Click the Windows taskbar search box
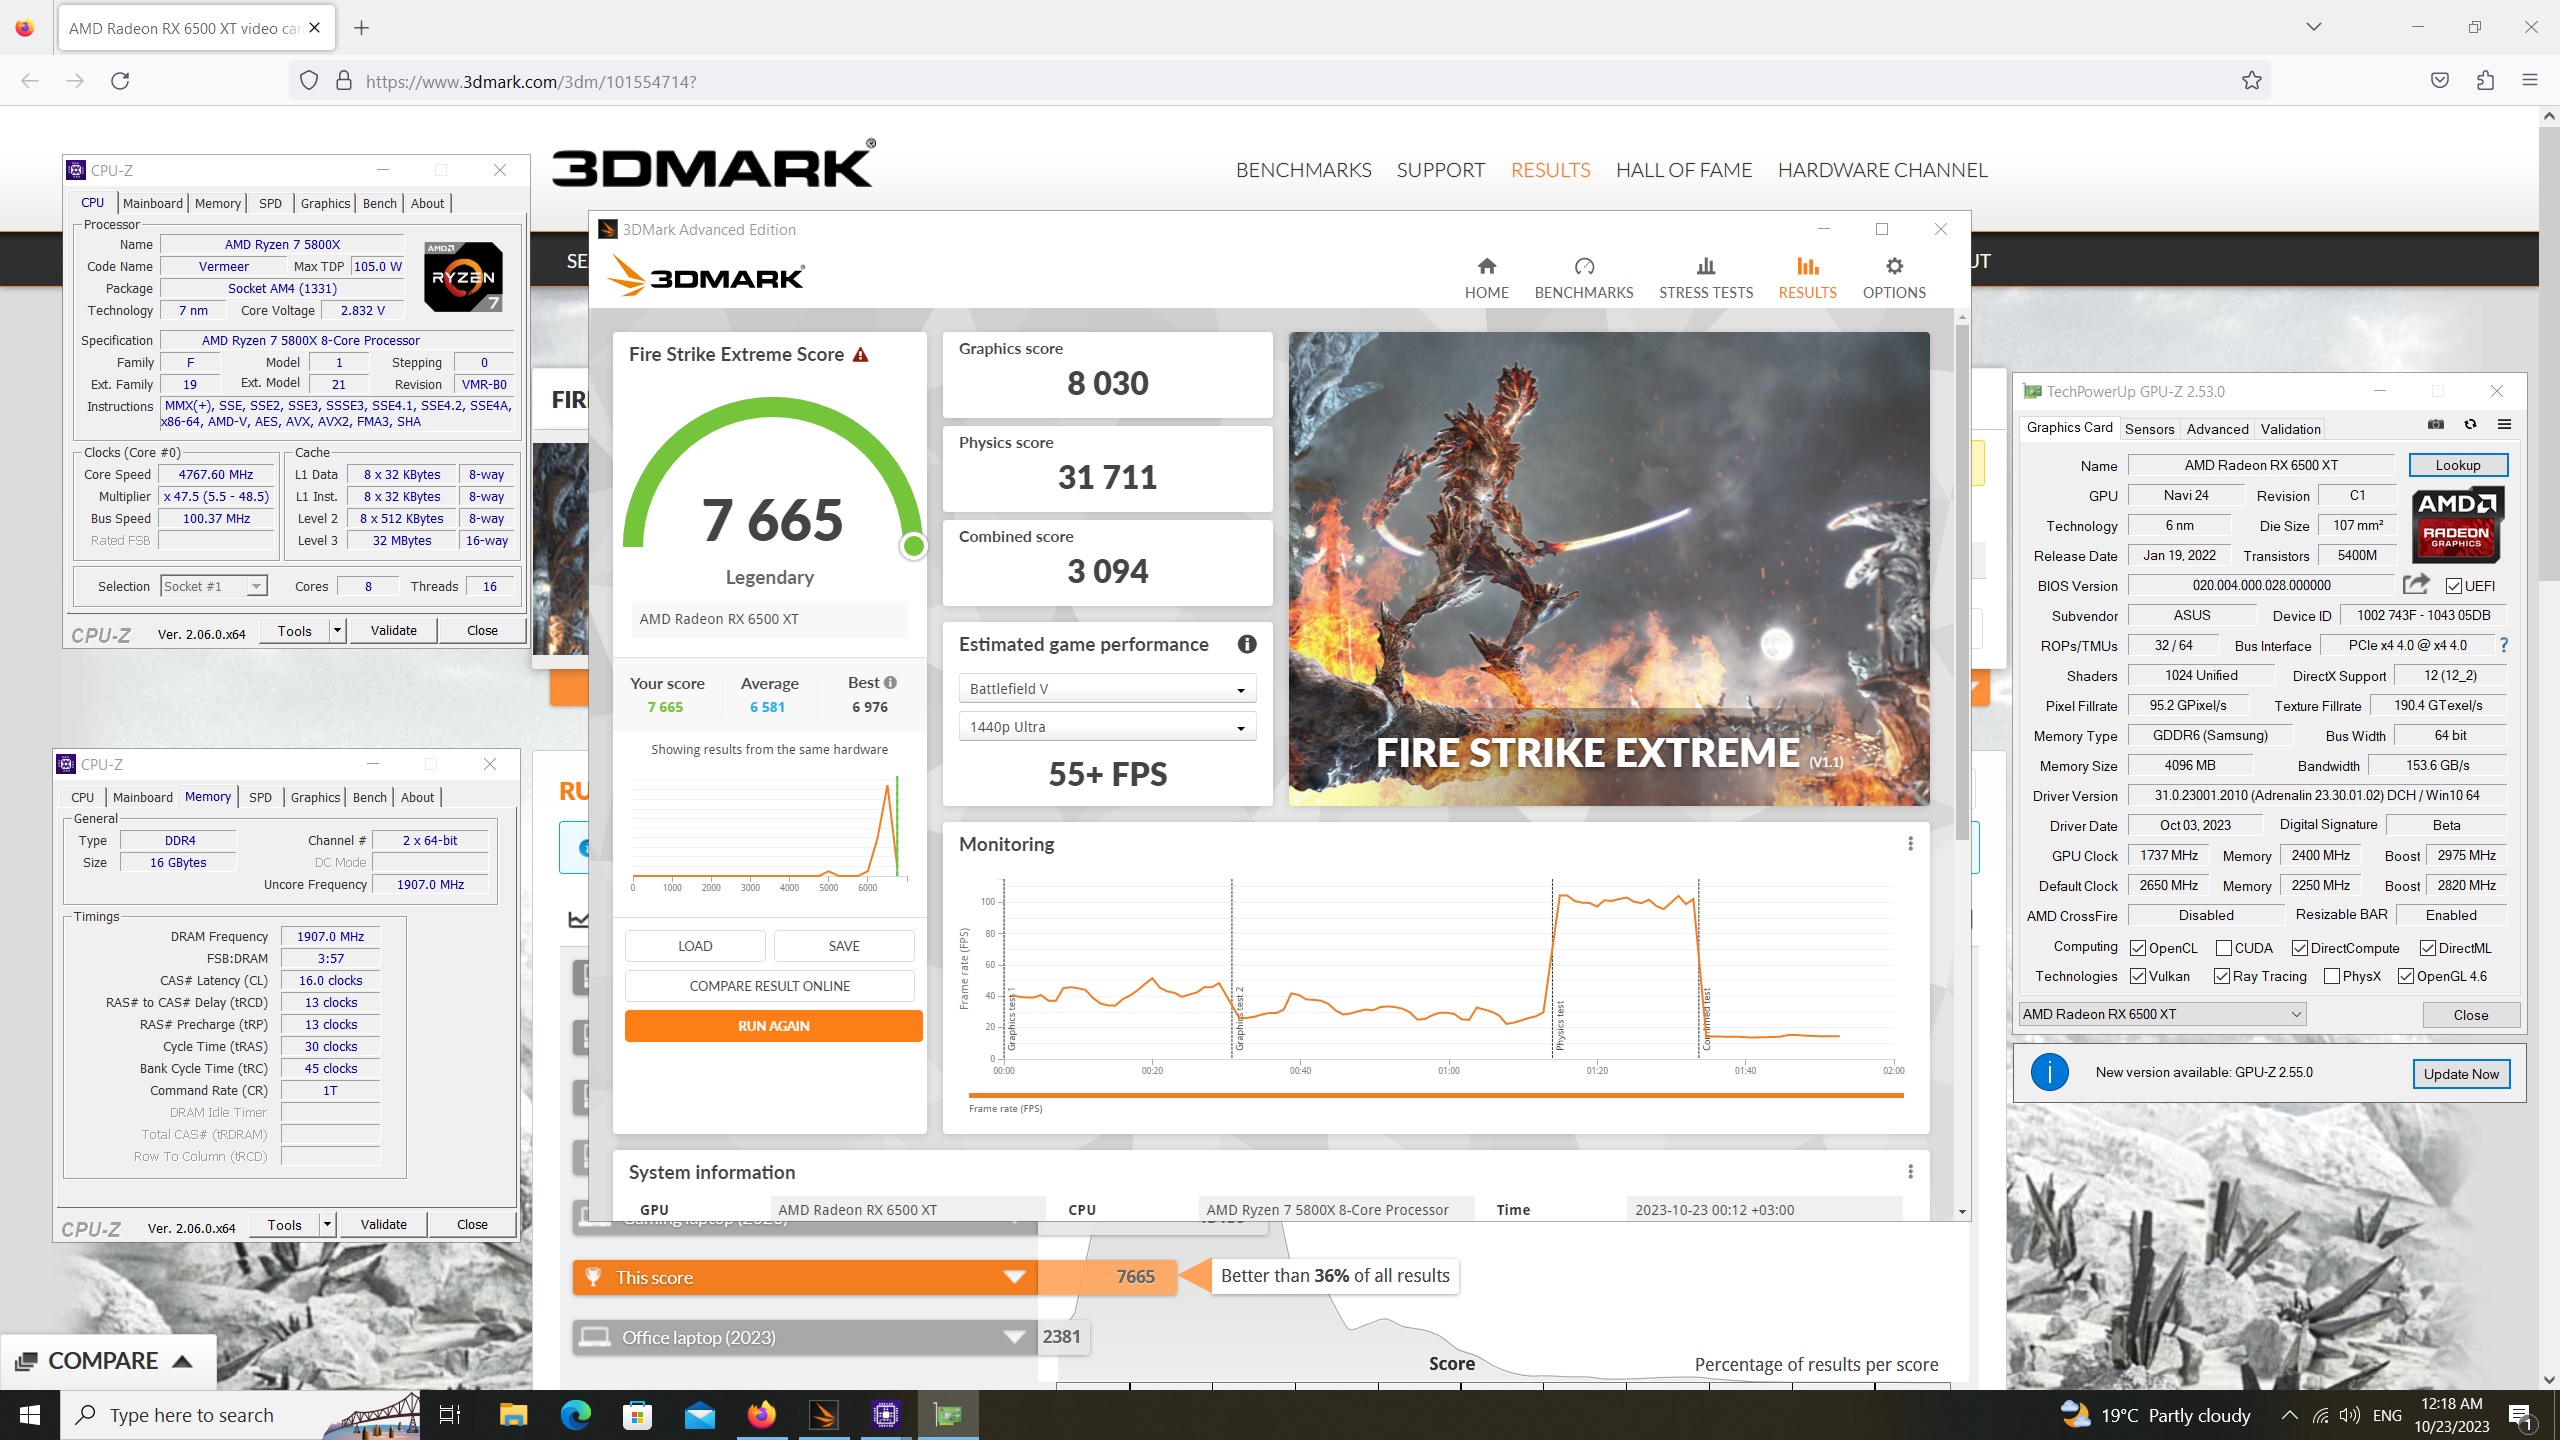This screenshot has height=1440, width=2560. pyautogui.click(x=240, y=1415)
